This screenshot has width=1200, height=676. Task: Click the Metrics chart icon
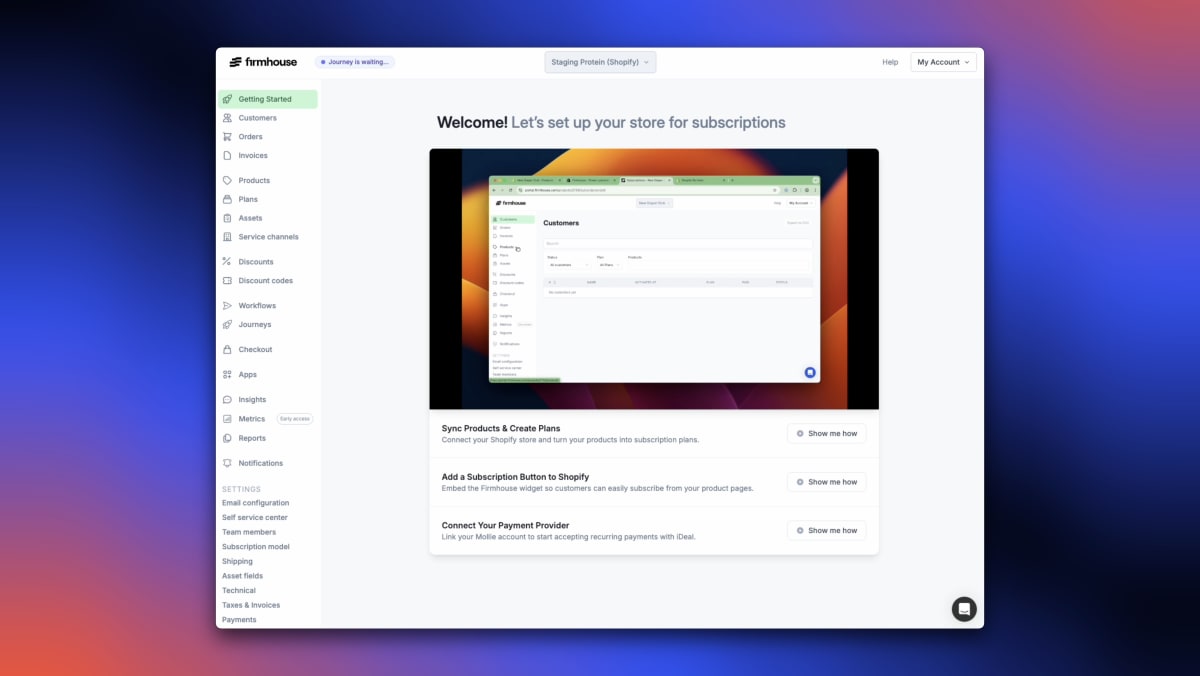coord(228,419)
